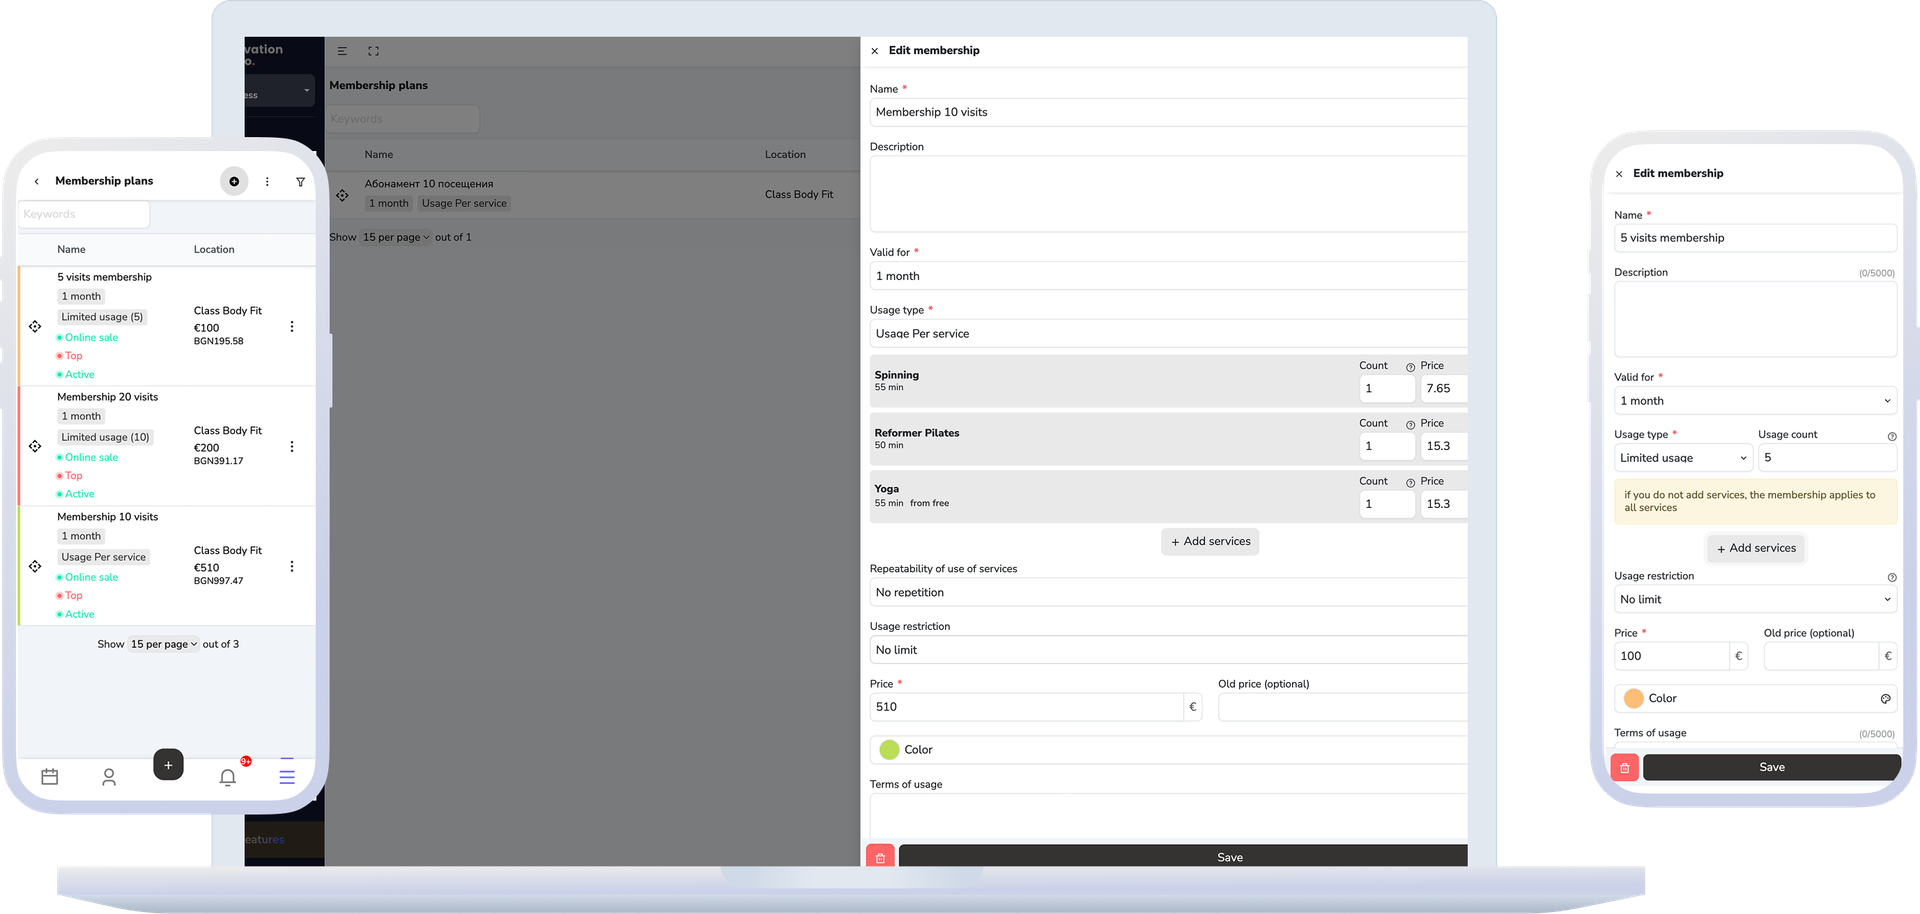Screen dimensions: 1920x914
Task: Close the Edit membership panel on desktop
Action: [875, 51]
